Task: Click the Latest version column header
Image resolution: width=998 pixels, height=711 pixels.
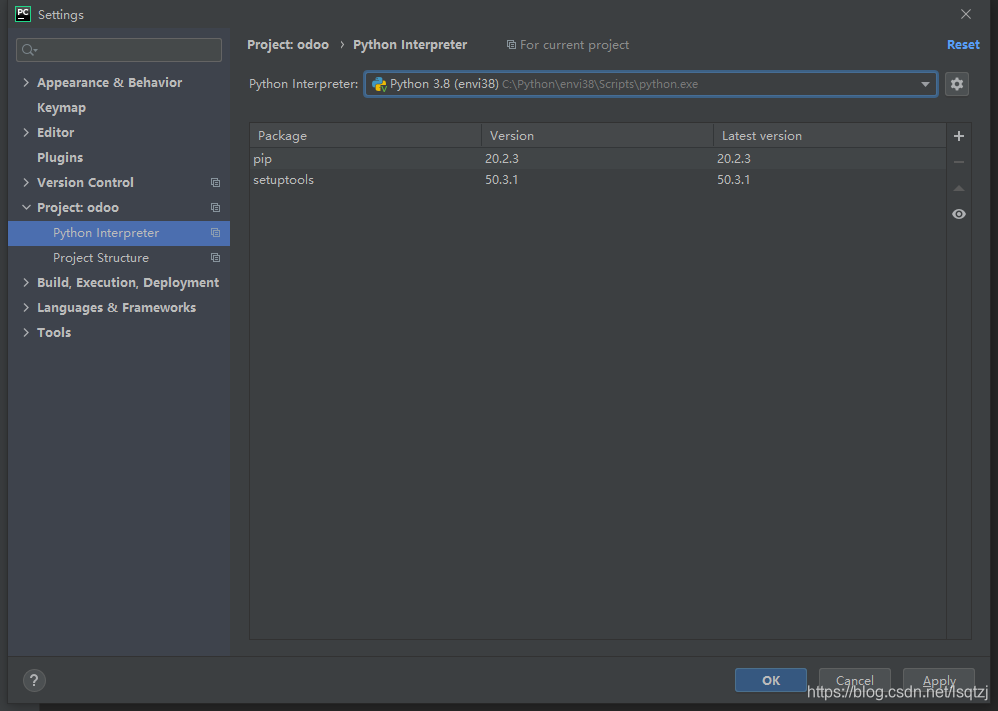Action: pyautogui.click(x=829, y=136)
